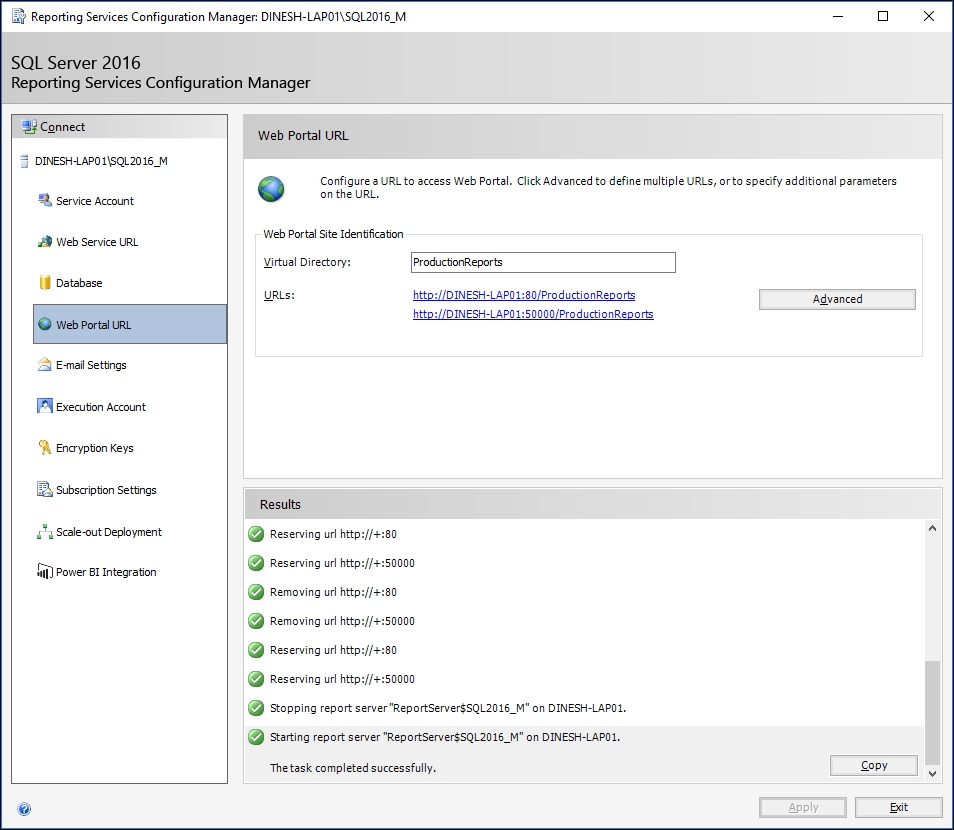
Task: Open the Service Account page
Action: [x=95, y=201]
